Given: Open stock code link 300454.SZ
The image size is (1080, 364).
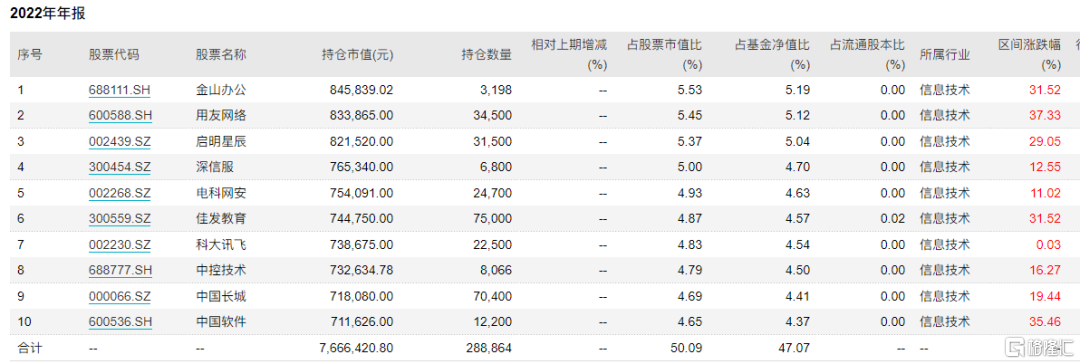Looking at the screenshot, I should pos(120,167).
